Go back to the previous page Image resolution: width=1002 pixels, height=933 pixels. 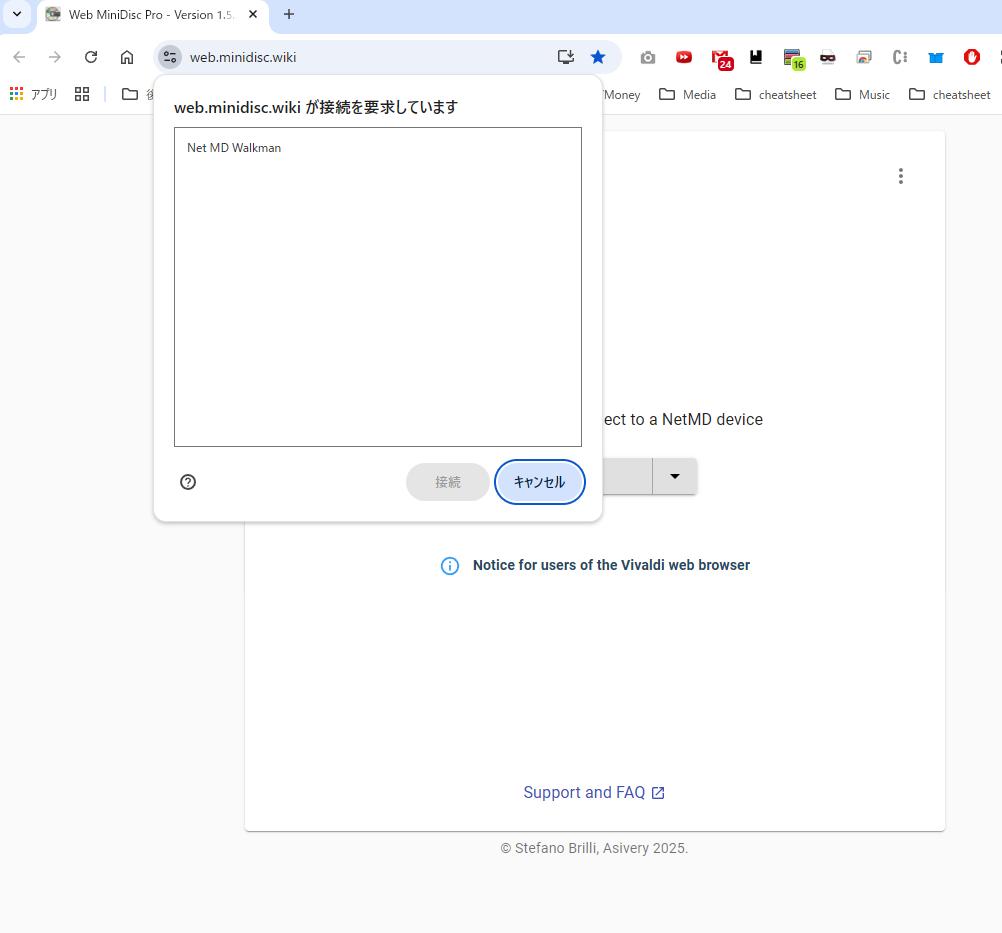(x=19, y=58)
